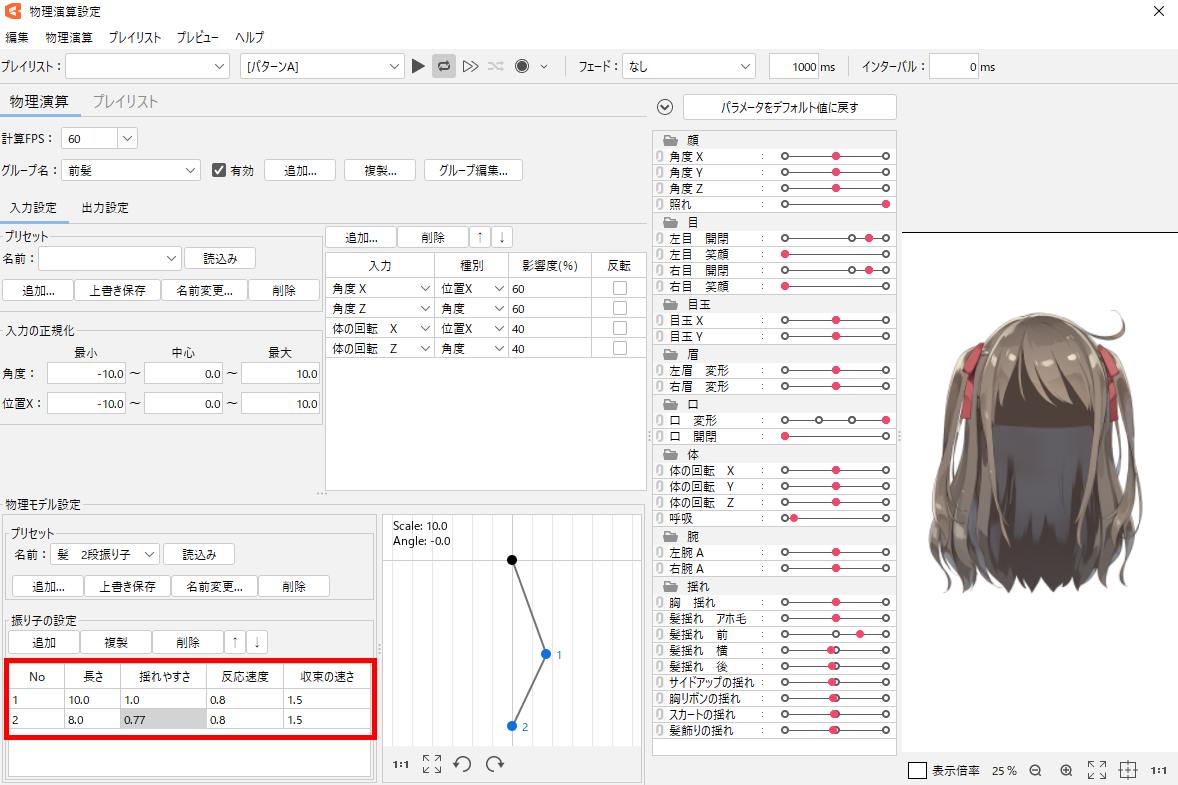Click the 目玉 folder icon
The width and height of the screenshot is (1178, 785).
click(670, 304)
